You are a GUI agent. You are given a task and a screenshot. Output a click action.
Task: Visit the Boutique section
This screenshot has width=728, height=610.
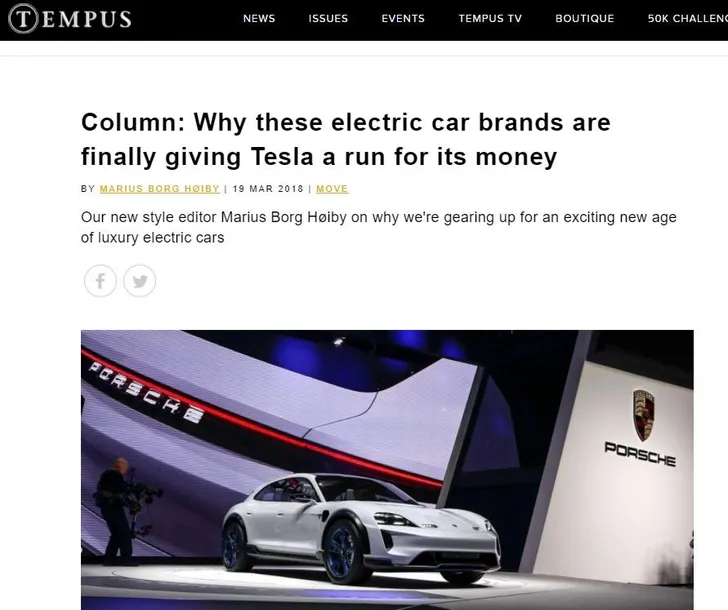pyautogui.click(x=585, y=19)
